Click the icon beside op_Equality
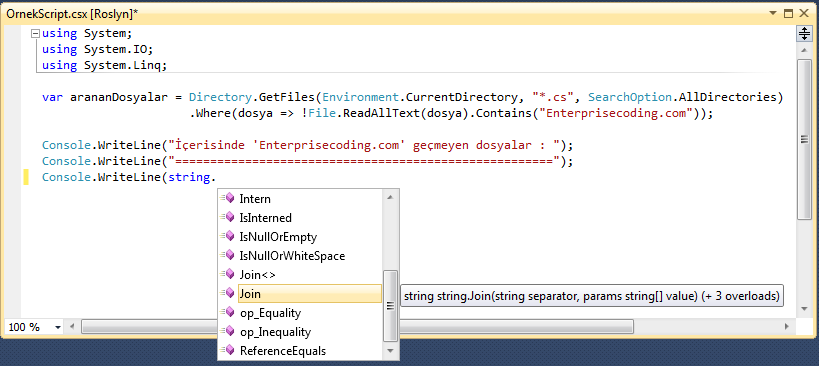Screen dimensions: 819x366 [x=228, y=312]
